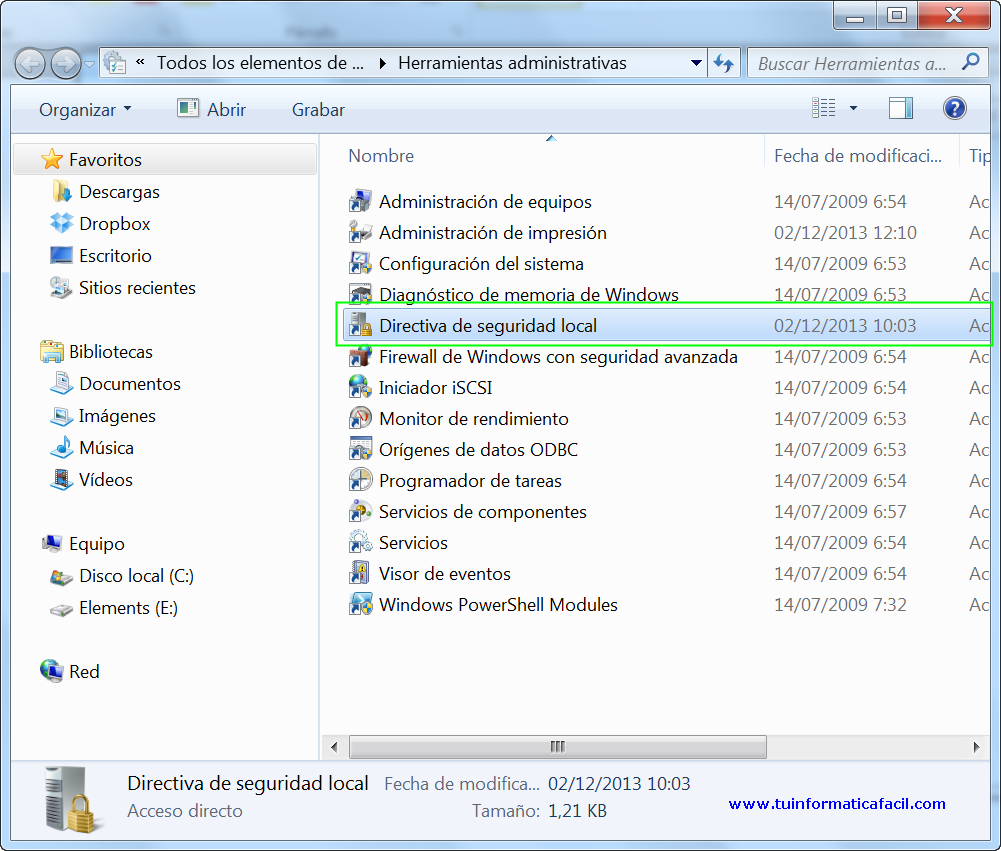Viewport: 1001px width, 851px height.
Task: Click Todos los elementos de... breadcrumb
Action: click(x=260, y=63)
